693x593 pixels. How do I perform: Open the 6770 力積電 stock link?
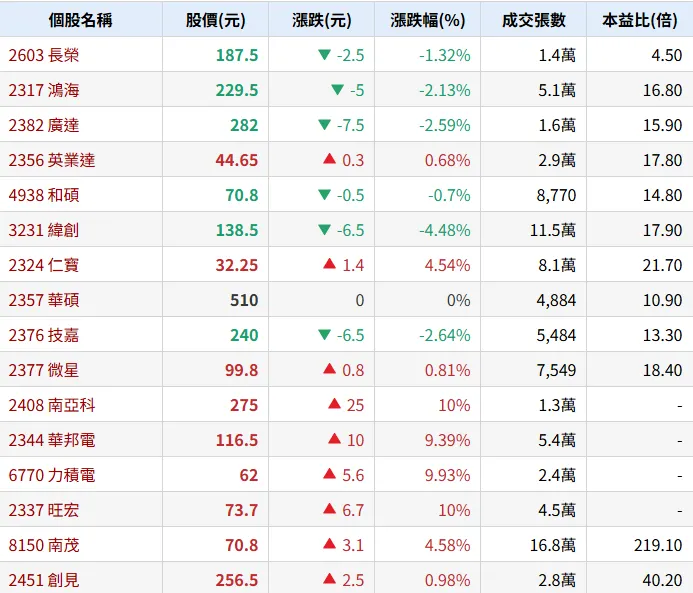(52, 475)
